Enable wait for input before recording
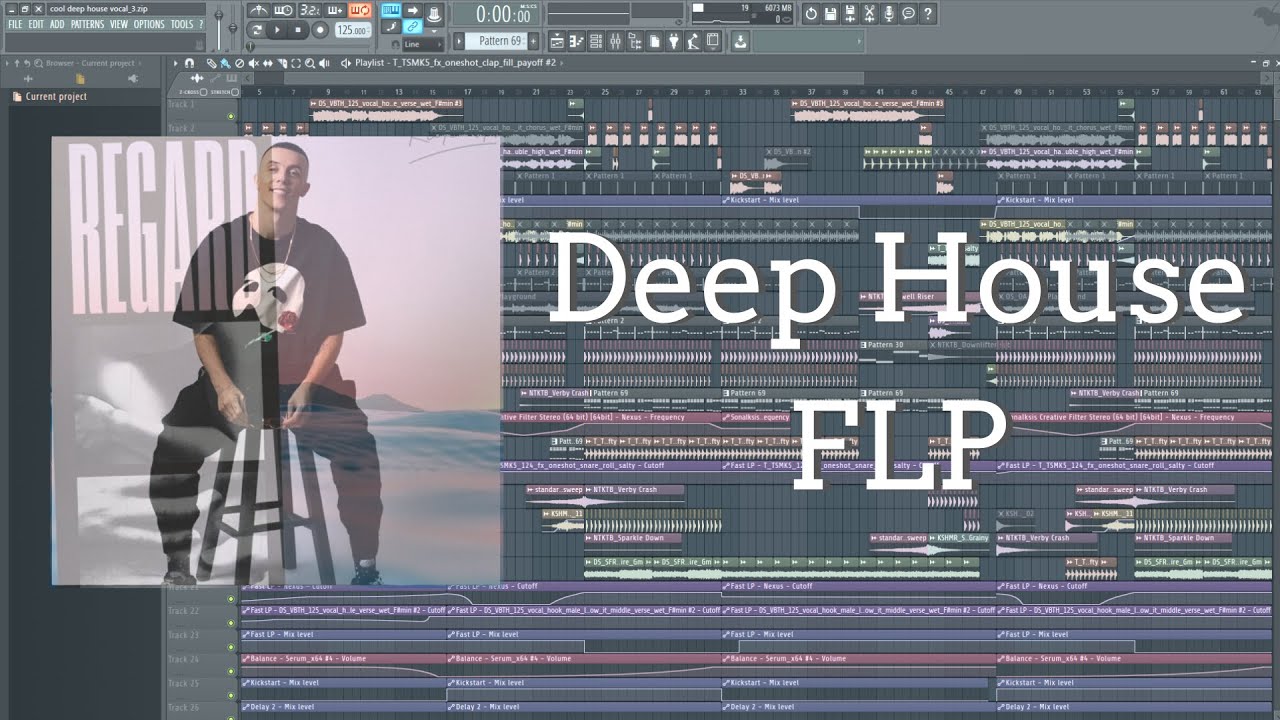 point(284,11)
